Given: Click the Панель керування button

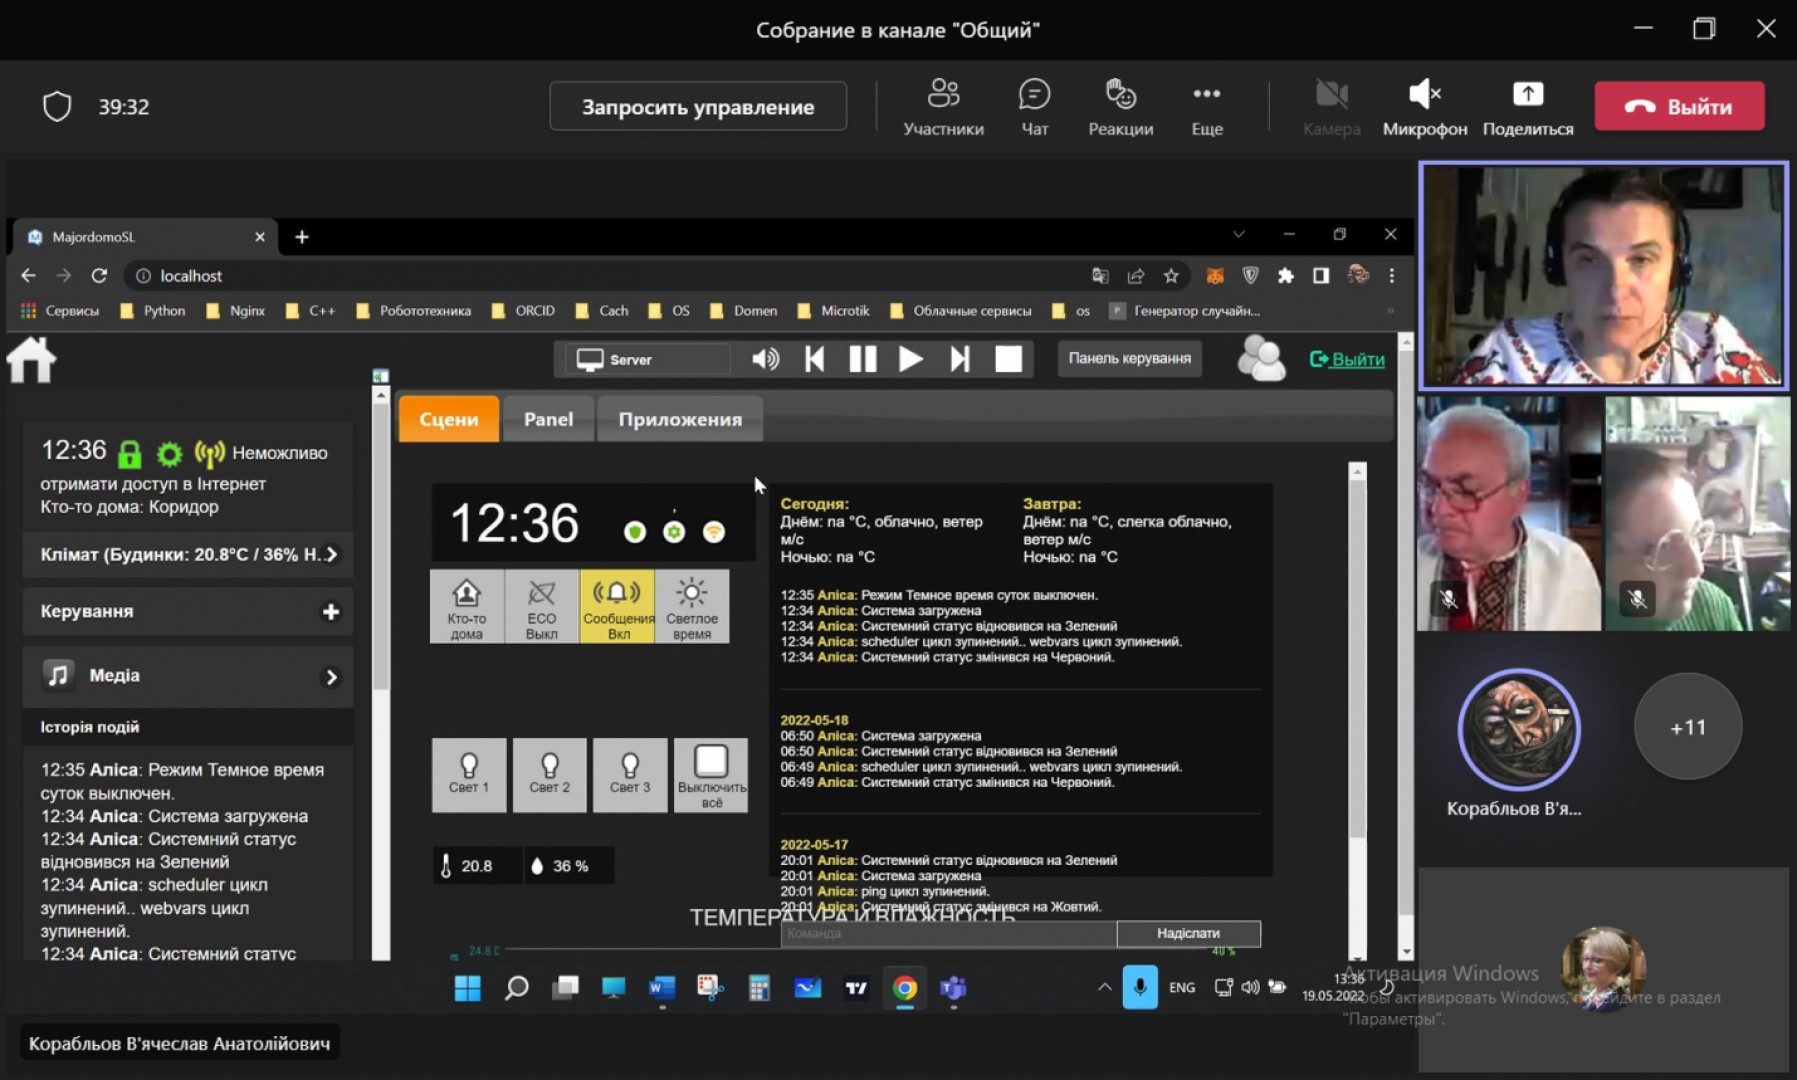Looking at the screenshot, I should (x=1129, y=358).
